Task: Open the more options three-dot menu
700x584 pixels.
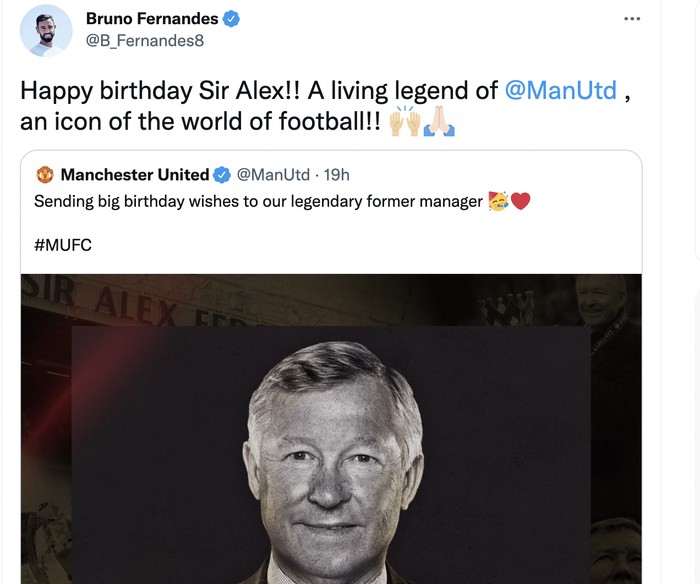Action: 631,19
